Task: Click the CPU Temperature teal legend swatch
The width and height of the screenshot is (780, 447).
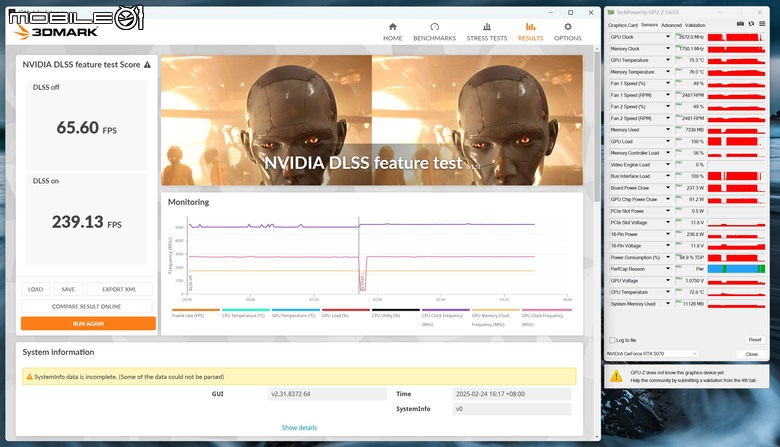Action: point(246,310)
